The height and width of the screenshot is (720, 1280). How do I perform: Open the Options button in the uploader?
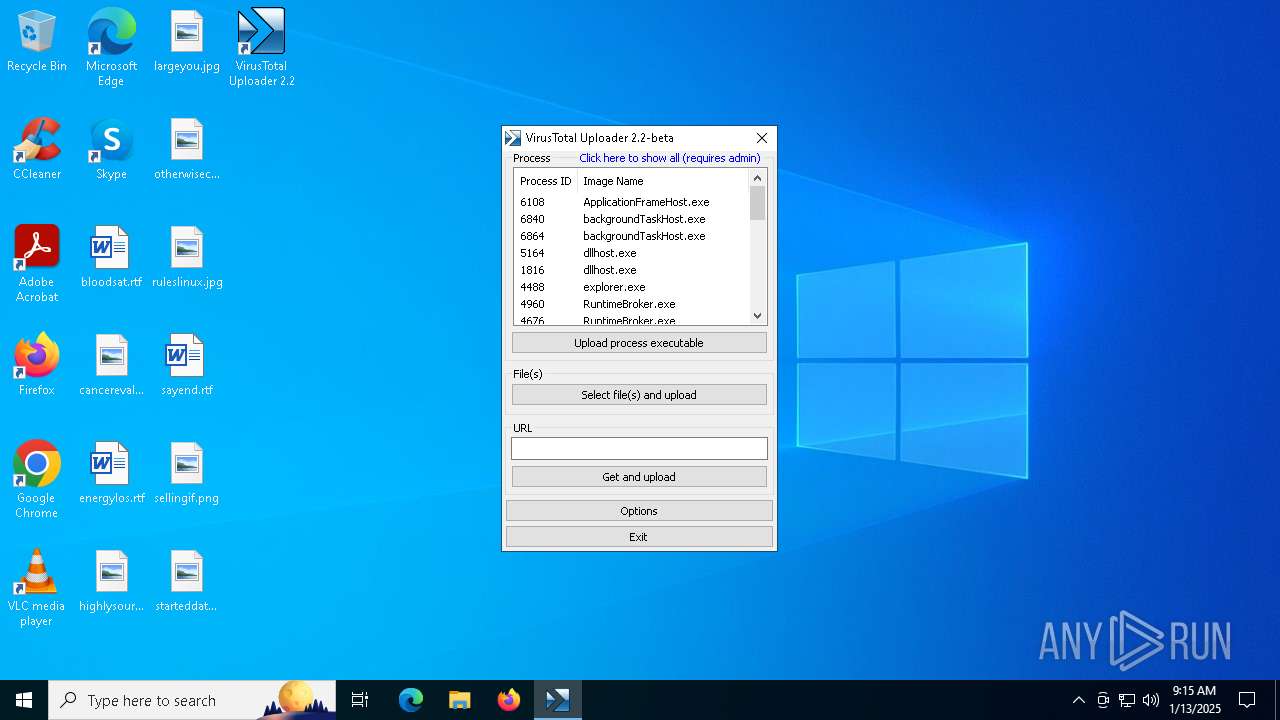coord(639,511)
